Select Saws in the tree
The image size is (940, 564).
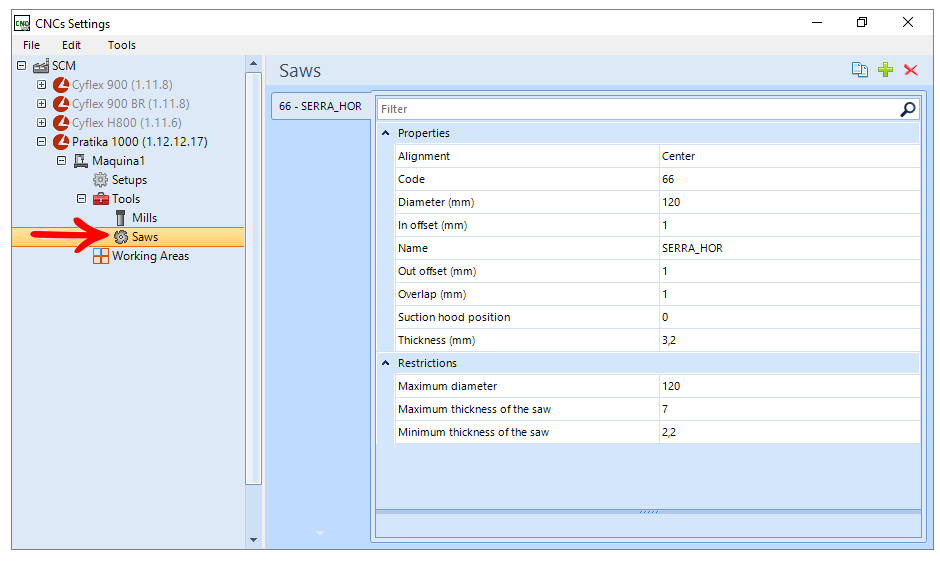coord(145,237)
